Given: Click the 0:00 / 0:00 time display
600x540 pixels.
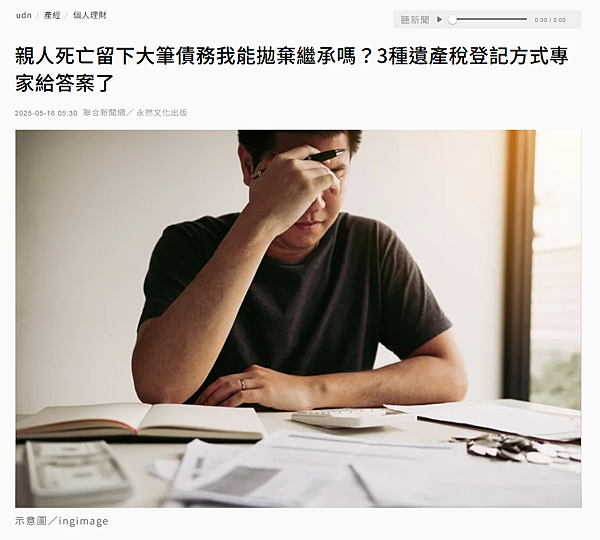Looking at the screenshot, I should (x=550, y=20).
